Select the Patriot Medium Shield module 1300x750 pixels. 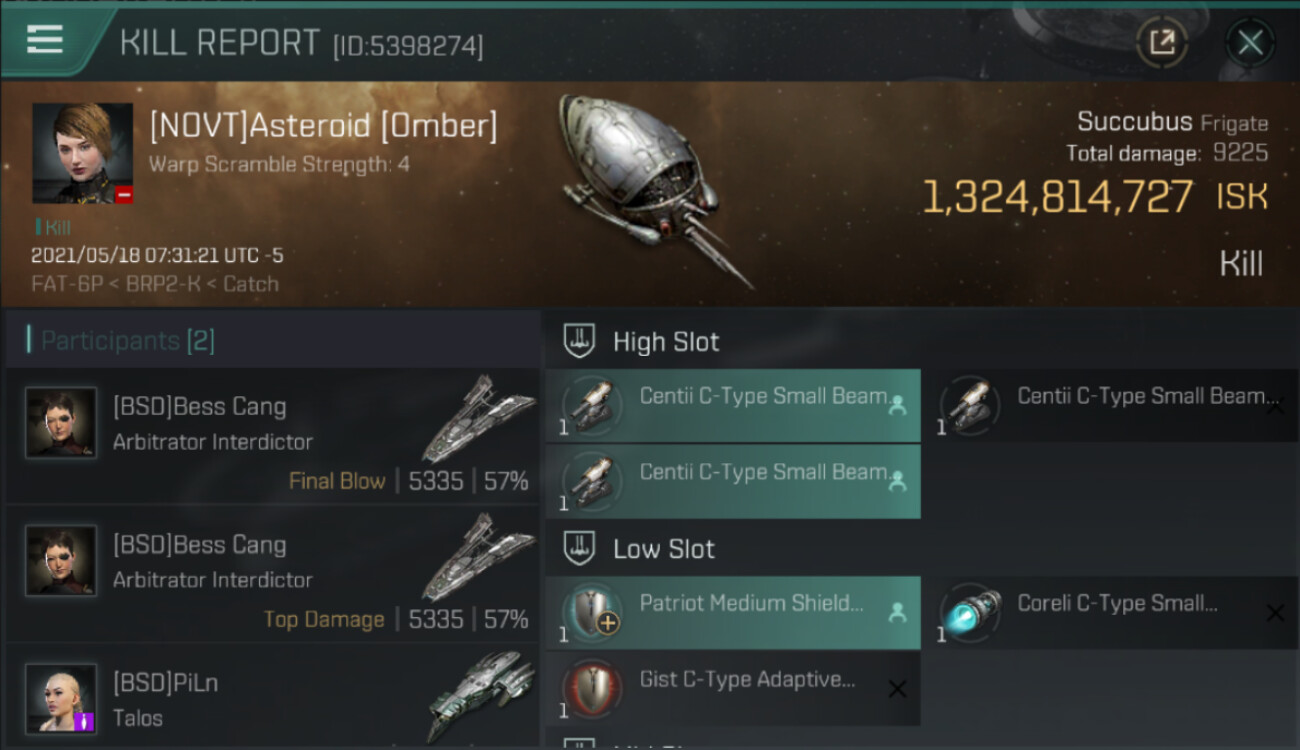coord(733,613)
